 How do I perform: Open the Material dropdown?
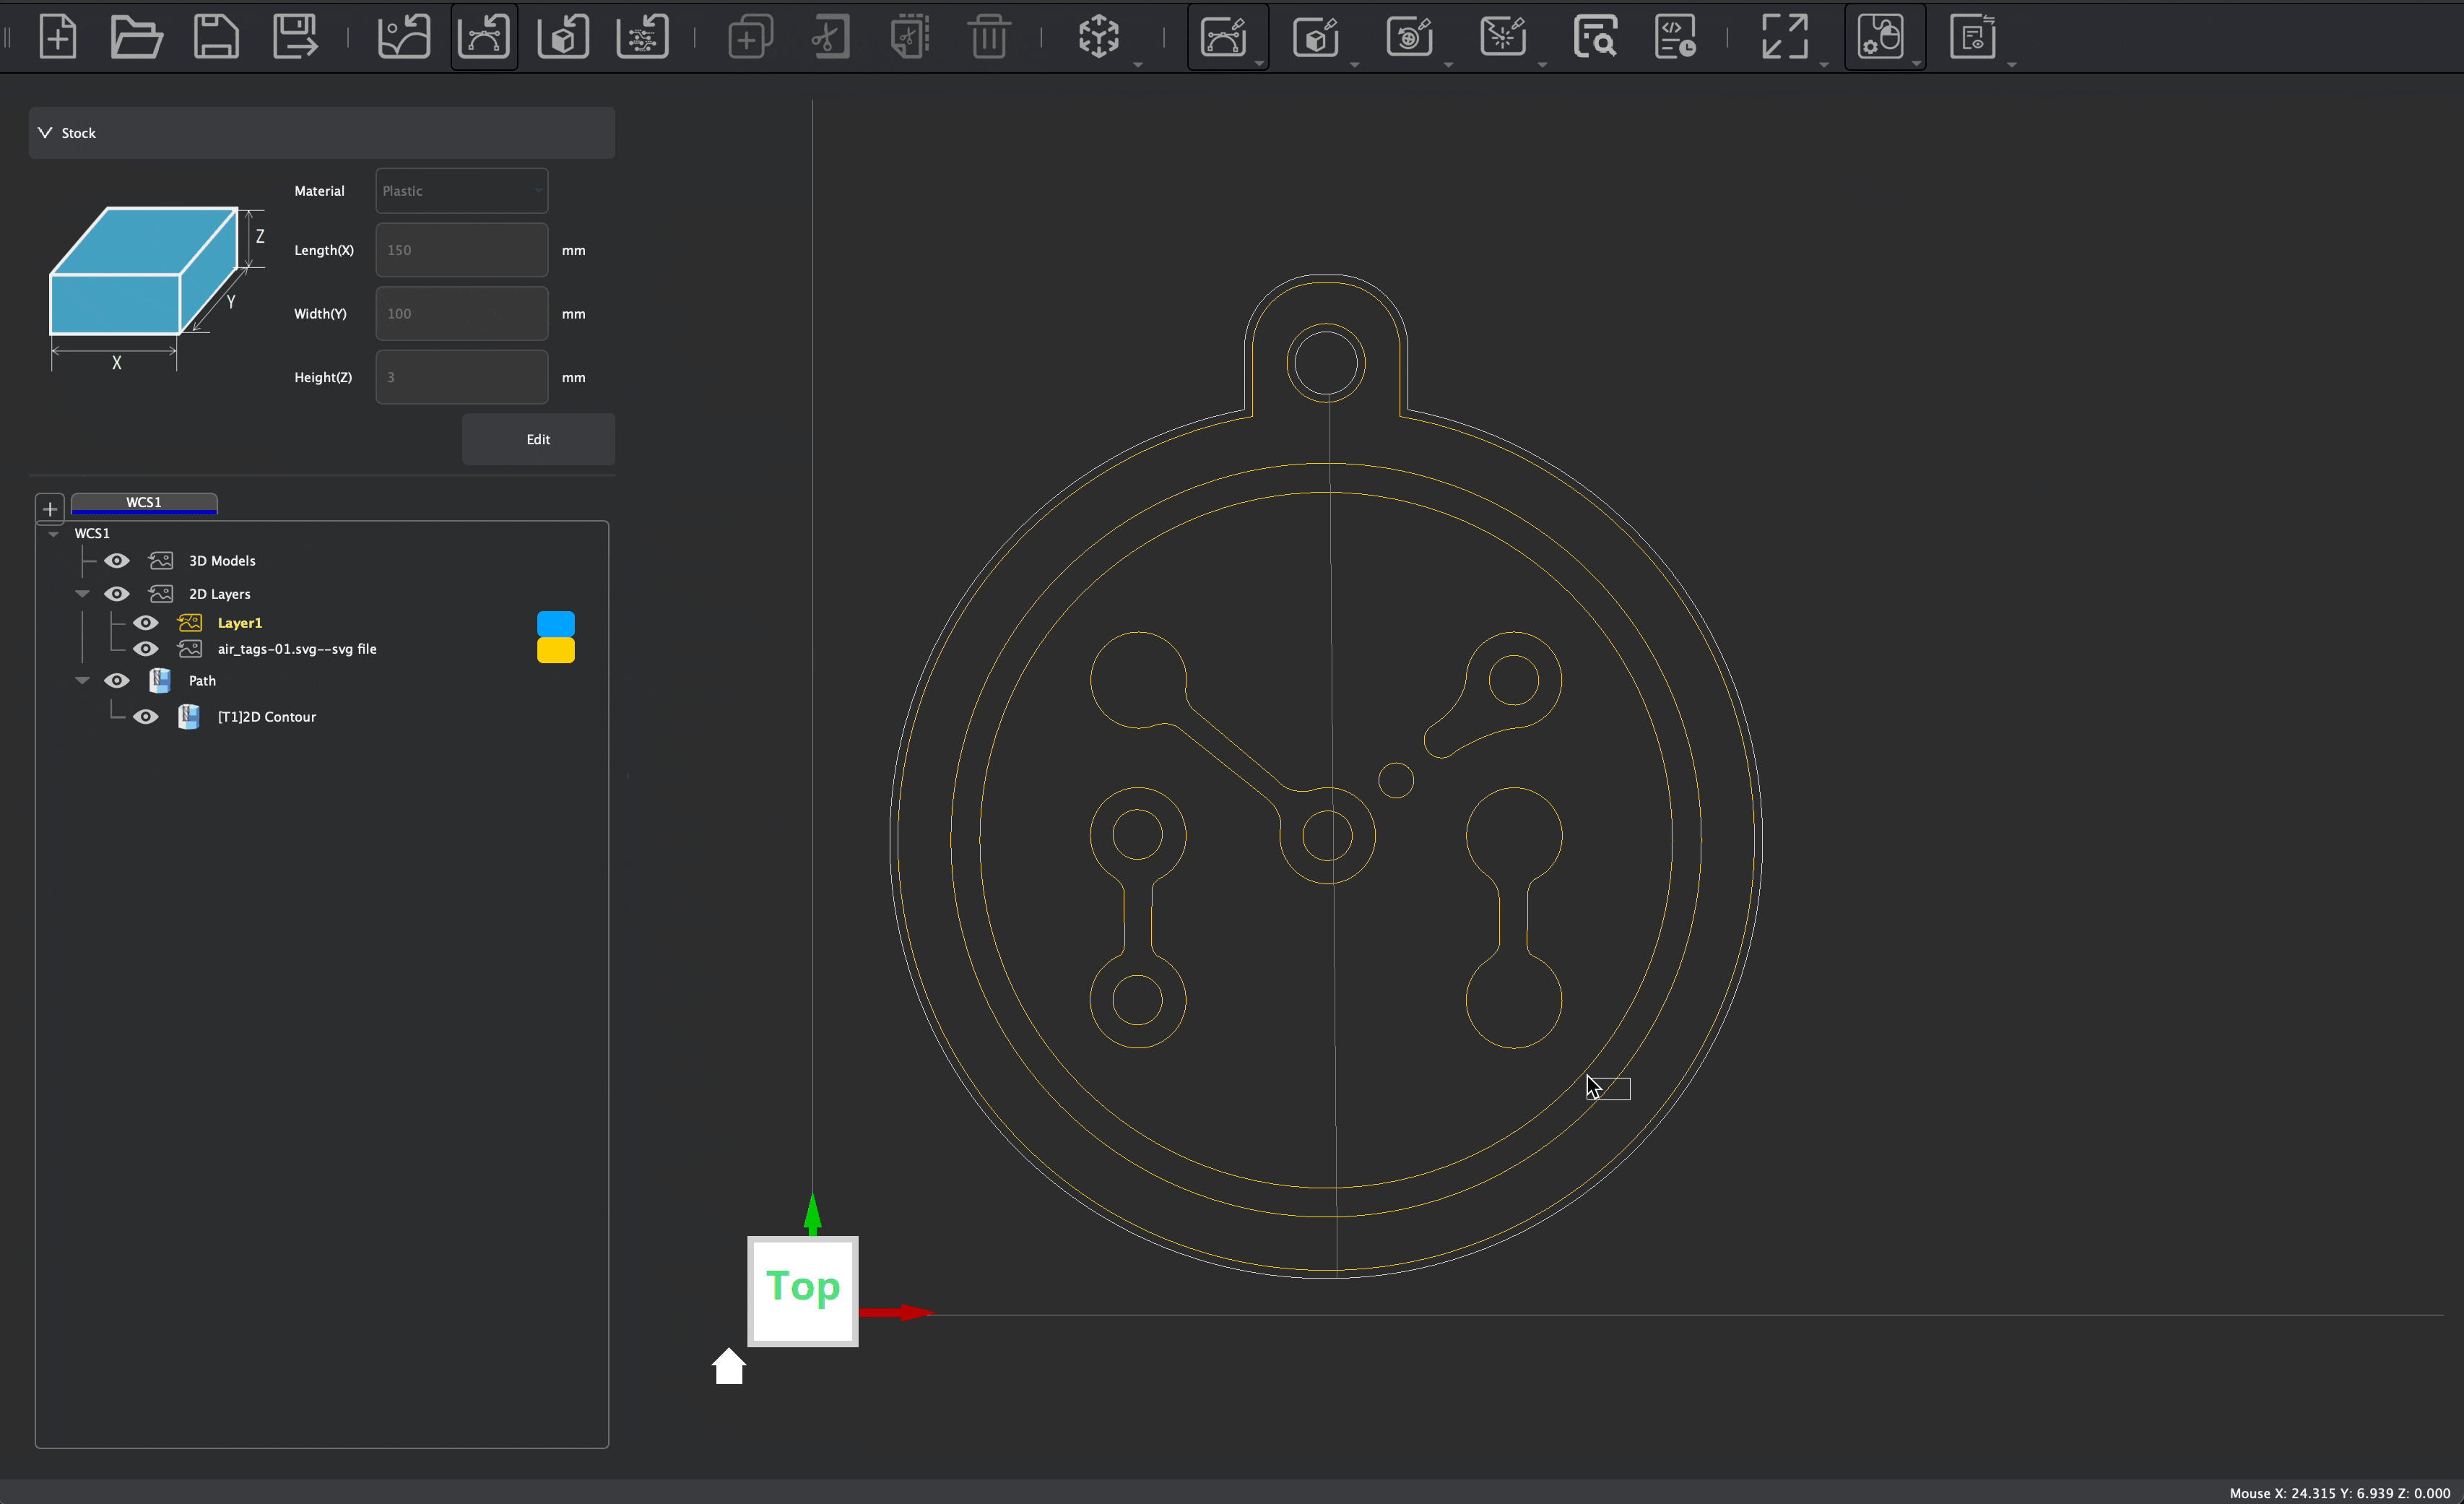coord(461,191)
